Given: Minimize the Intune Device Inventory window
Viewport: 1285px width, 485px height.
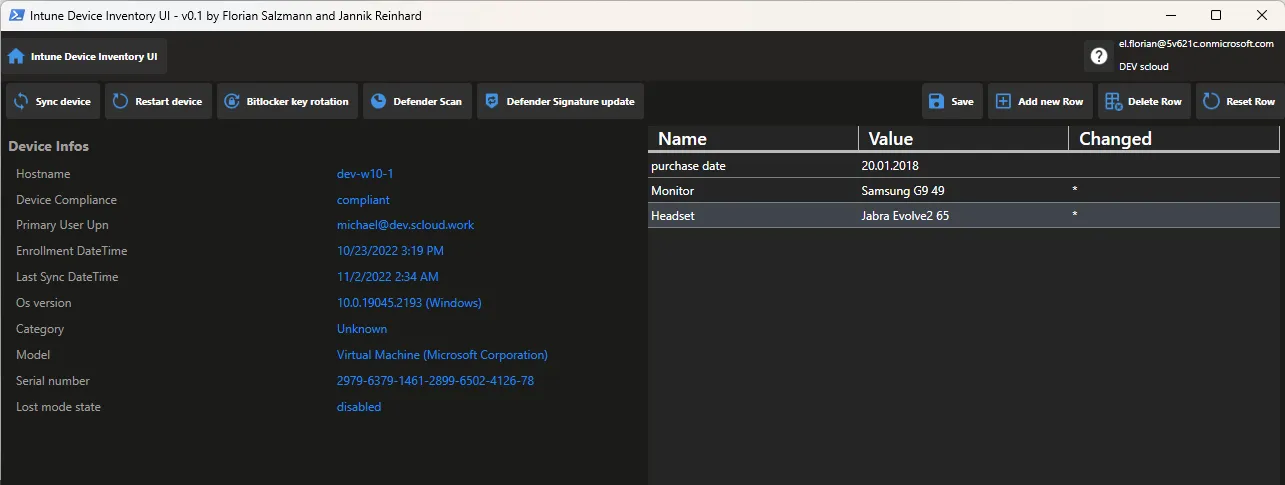Looking at the screenshot, I should [1170, 15].
